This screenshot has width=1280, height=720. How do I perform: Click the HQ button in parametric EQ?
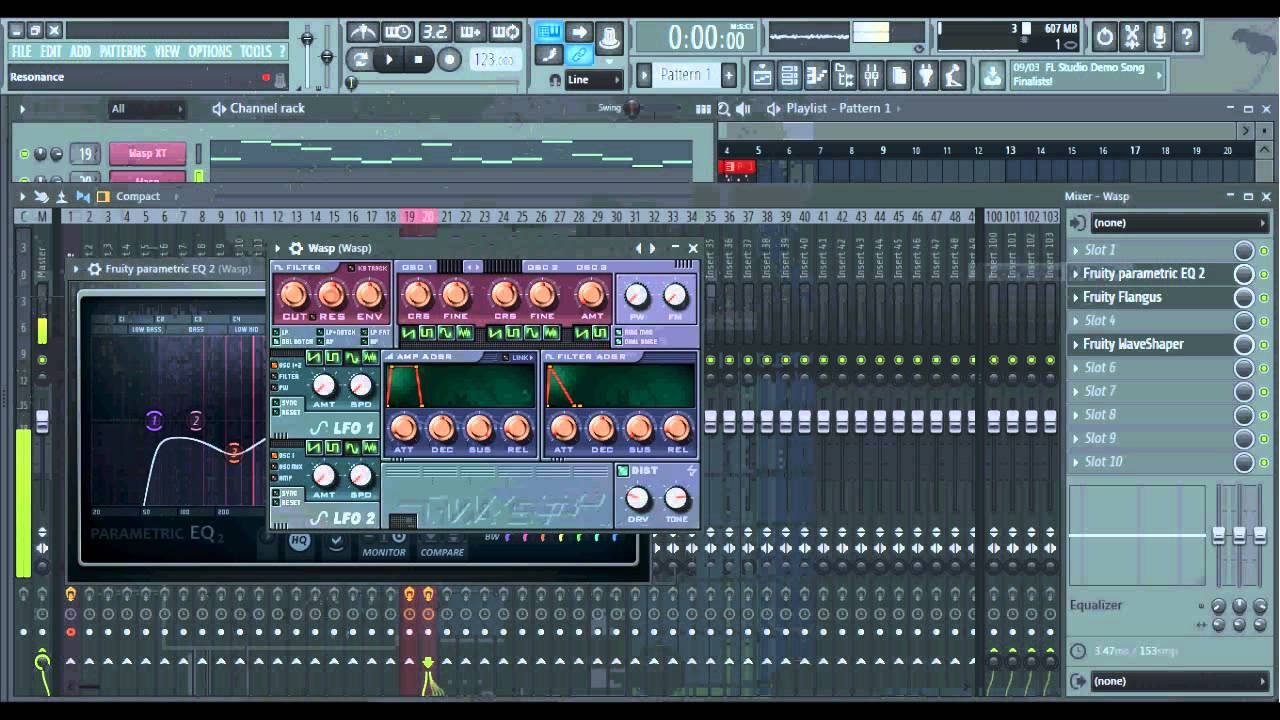coord(299,541)
